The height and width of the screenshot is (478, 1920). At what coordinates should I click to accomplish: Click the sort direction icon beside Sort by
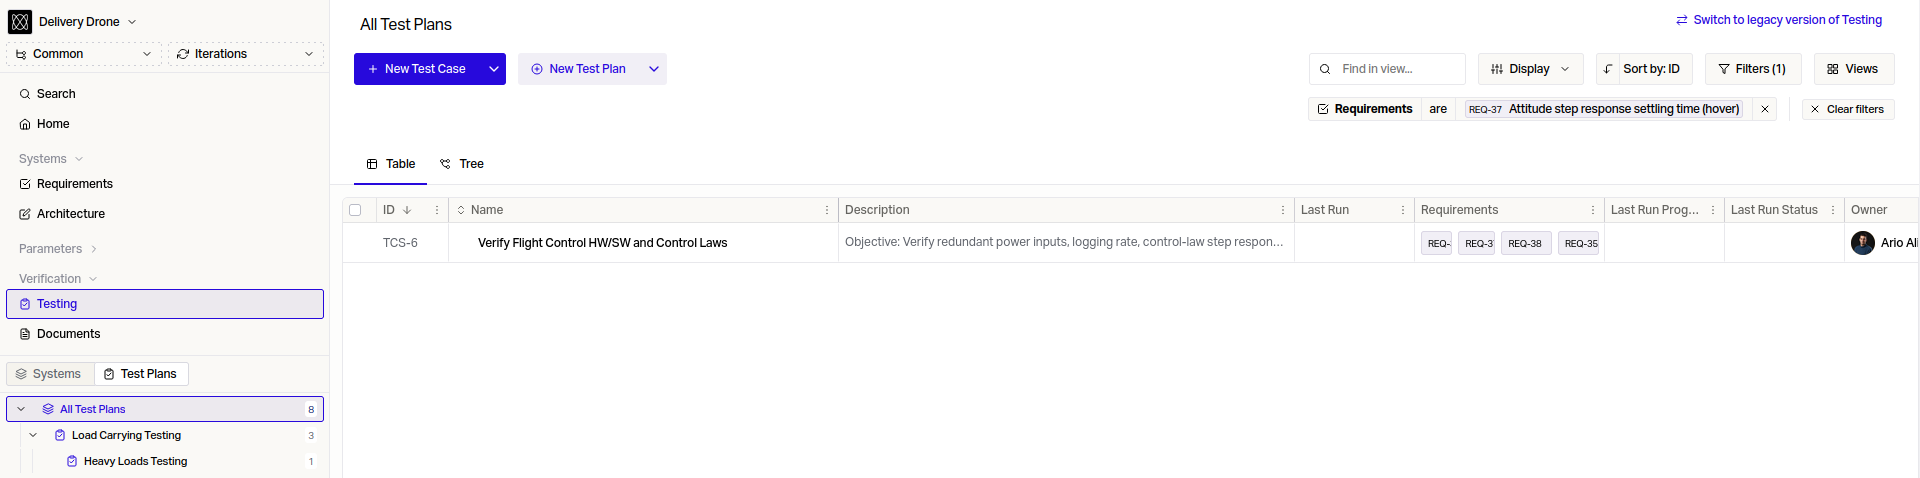click(1608, 69)
